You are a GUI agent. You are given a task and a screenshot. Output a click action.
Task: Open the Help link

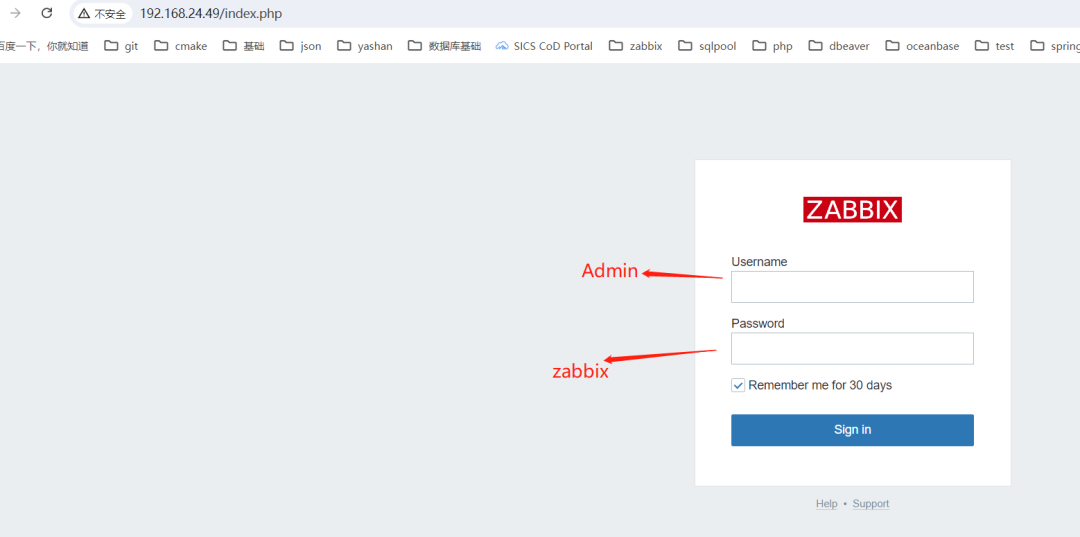(826, 504)
